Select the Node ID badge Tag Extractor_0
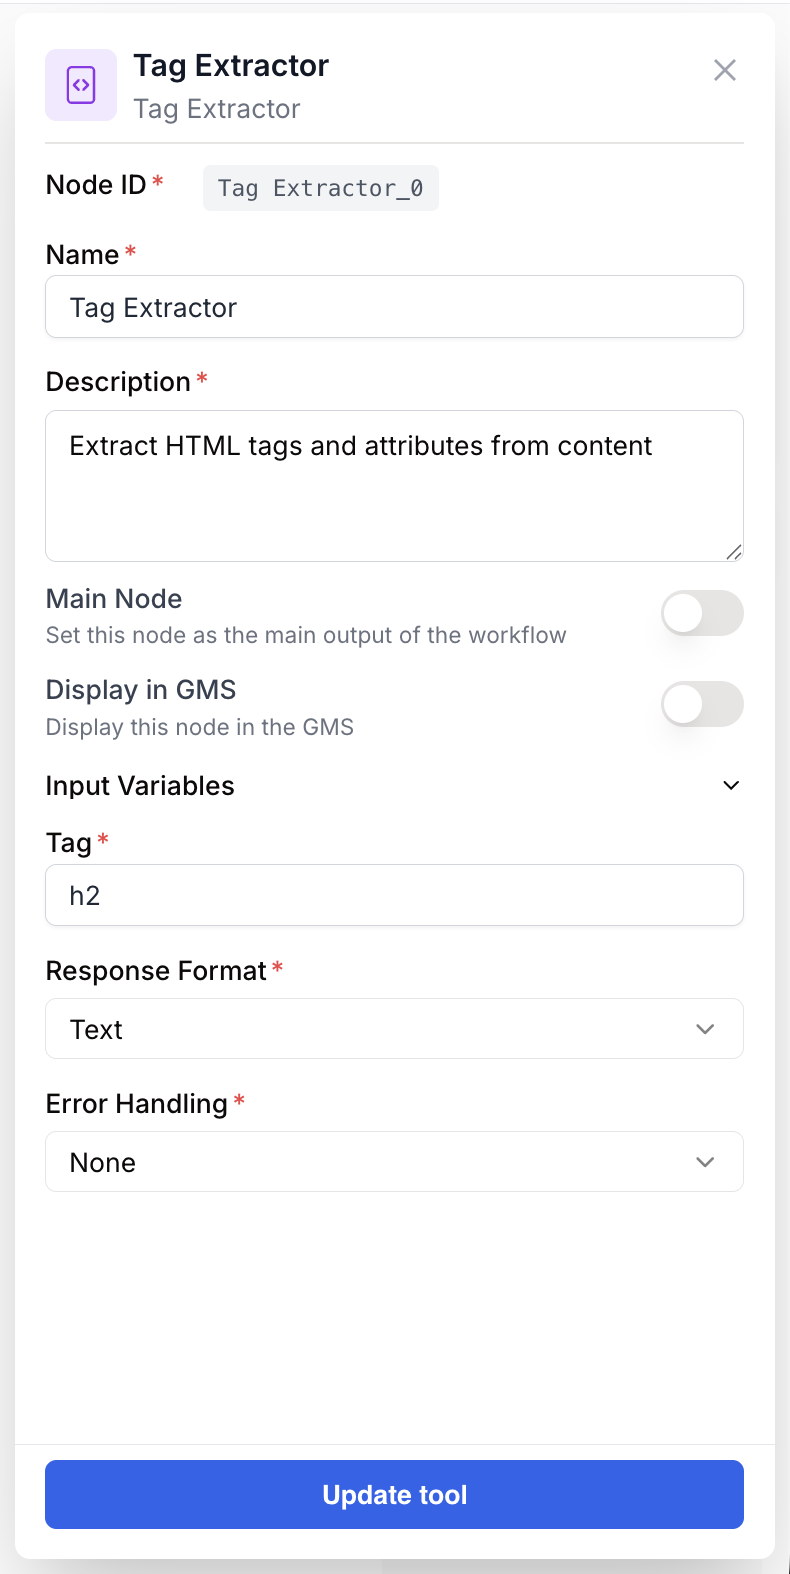 click(320, 187)
